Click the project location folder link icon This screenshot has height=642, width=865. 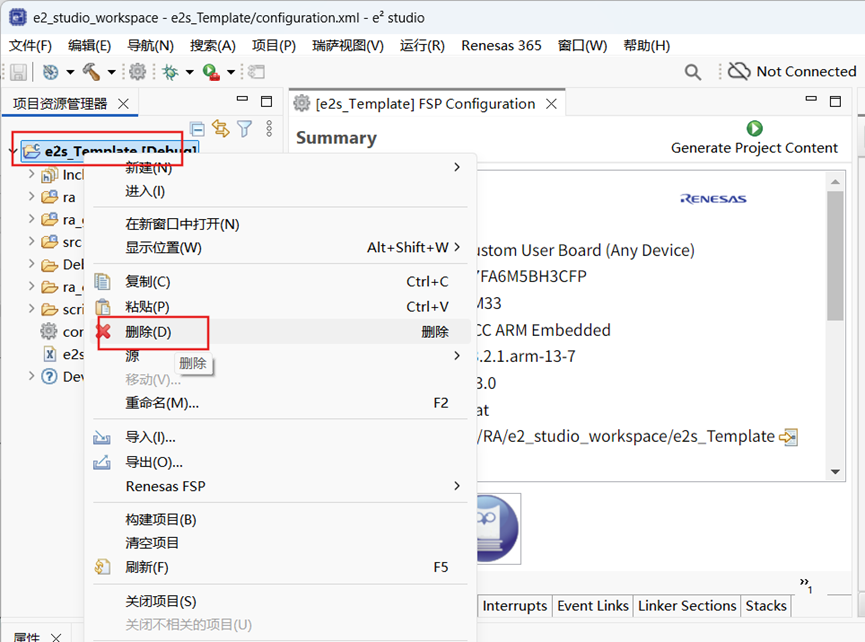pos(788,437)
